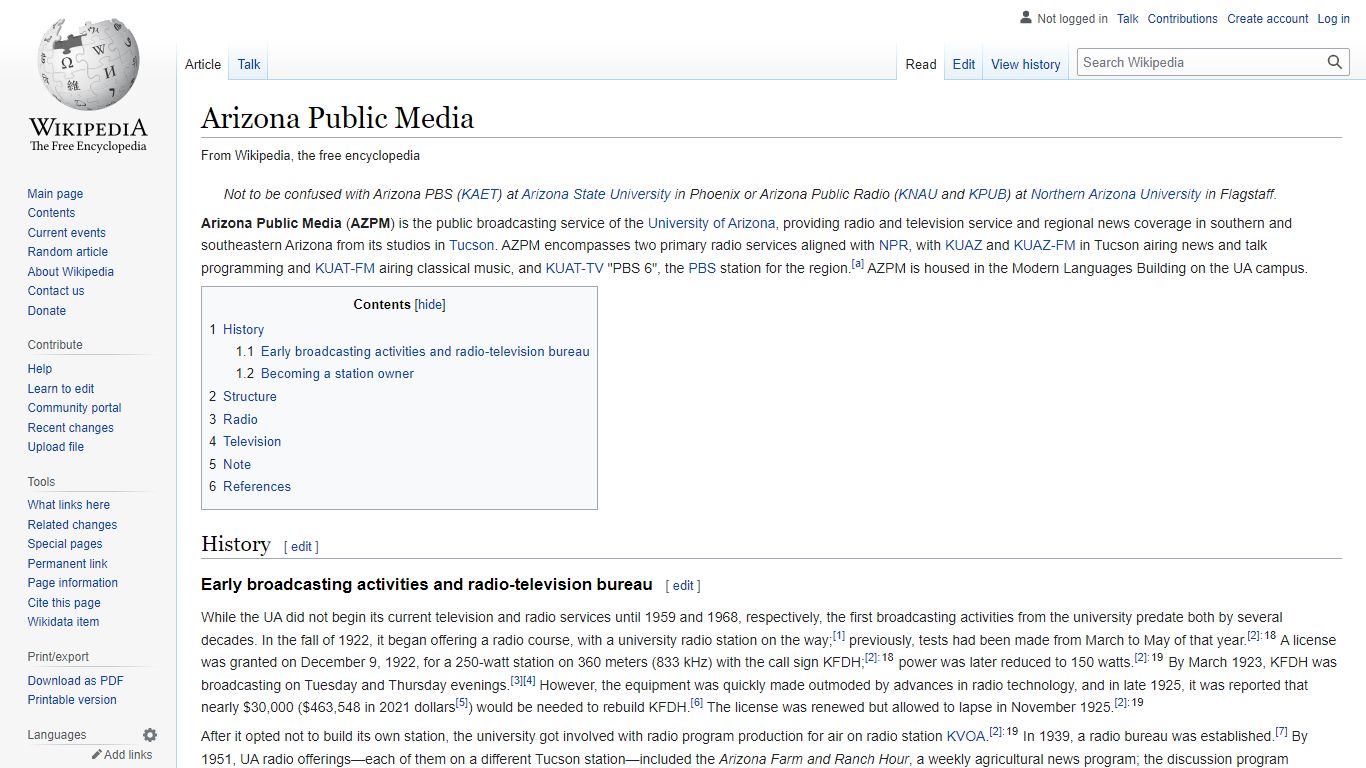This screenshot has width=1366, height=768.
Task: Jump to Radio in contents
Action: click(x=240, y=419)
